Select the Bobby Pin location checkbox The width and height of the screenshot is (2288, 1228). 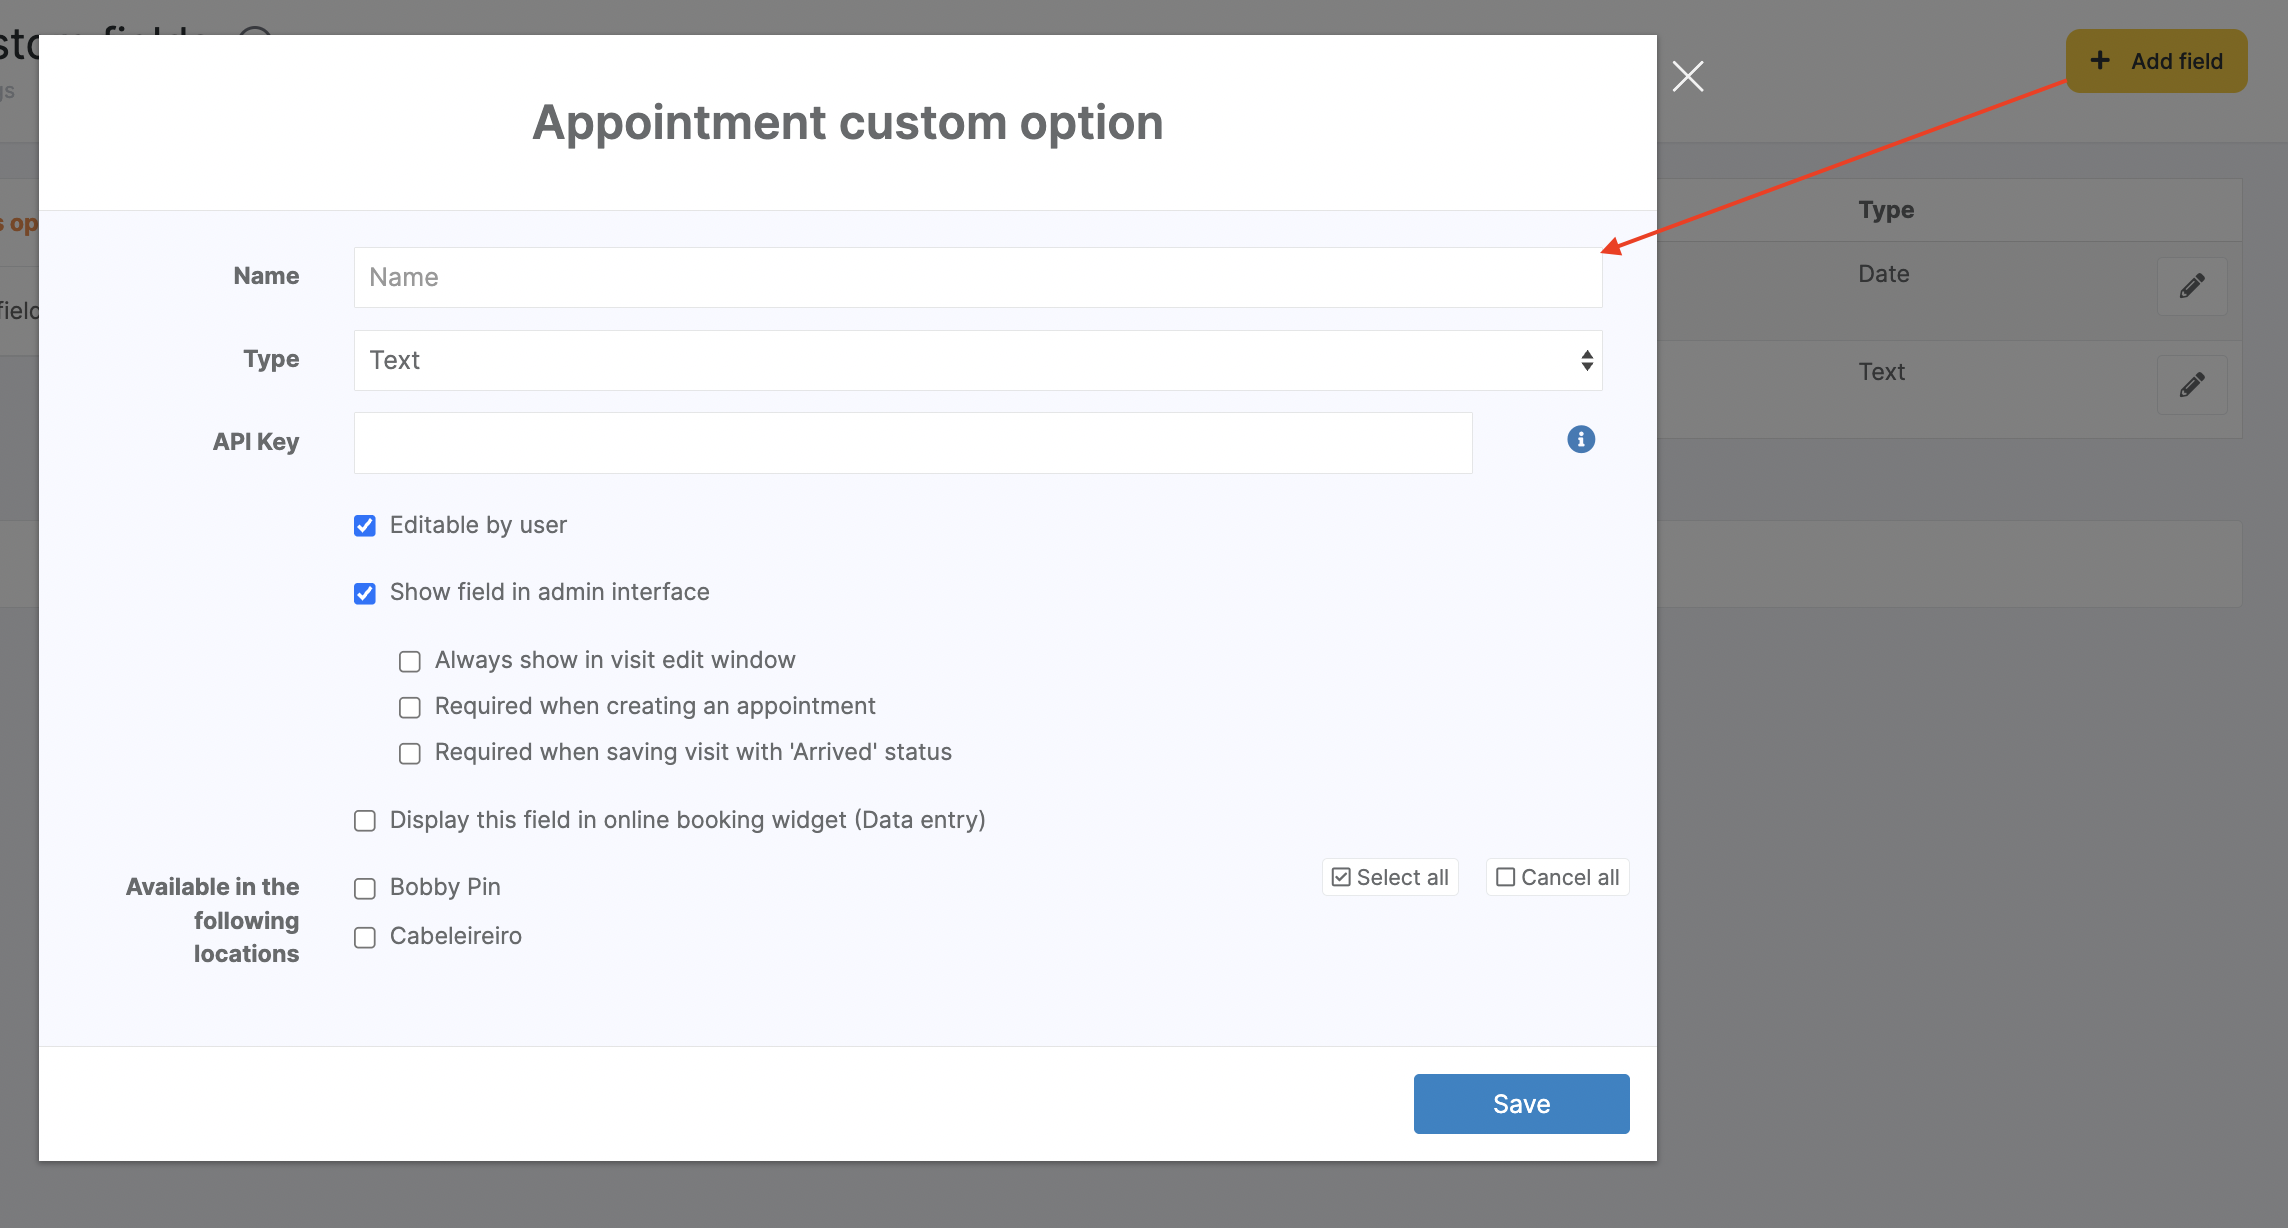[365, 888]
